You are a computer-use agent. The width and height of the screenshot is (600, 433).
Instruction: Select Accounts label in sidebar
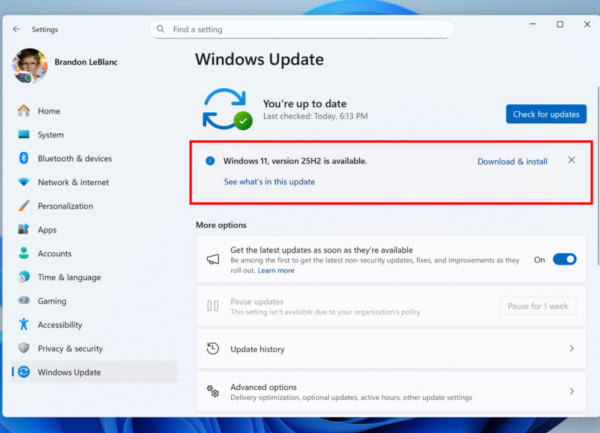pos(54,254)
